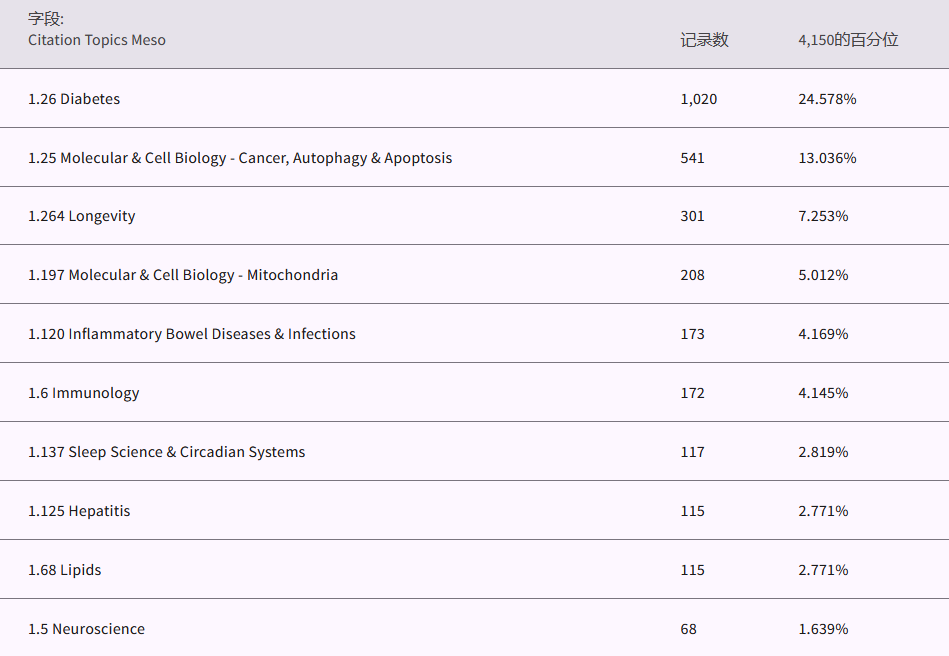Click the 1.125 Hepatitis row label

coord(79,511)
